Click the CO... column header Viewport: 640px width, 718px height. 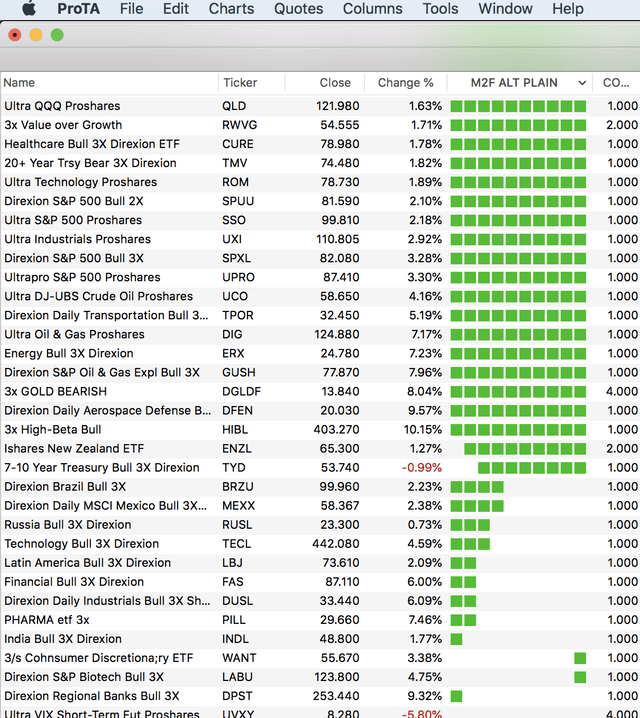pos(616,83)
